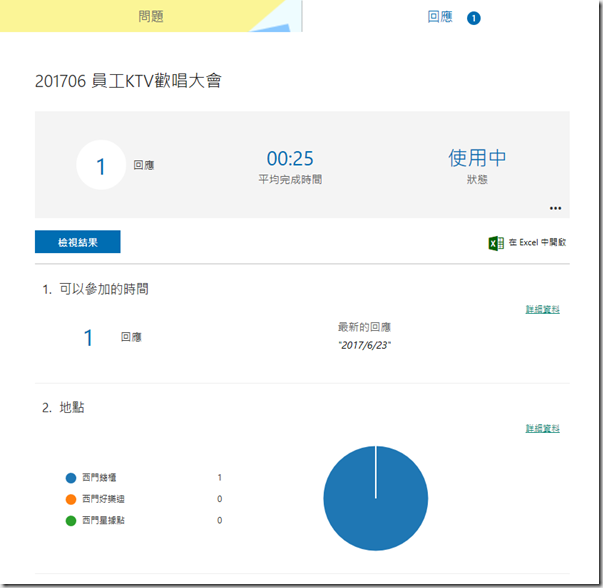This screenshot has width=603, height=588.
Task: Click the response count badge on 回應 tab
Action: [x=474, y=18]
